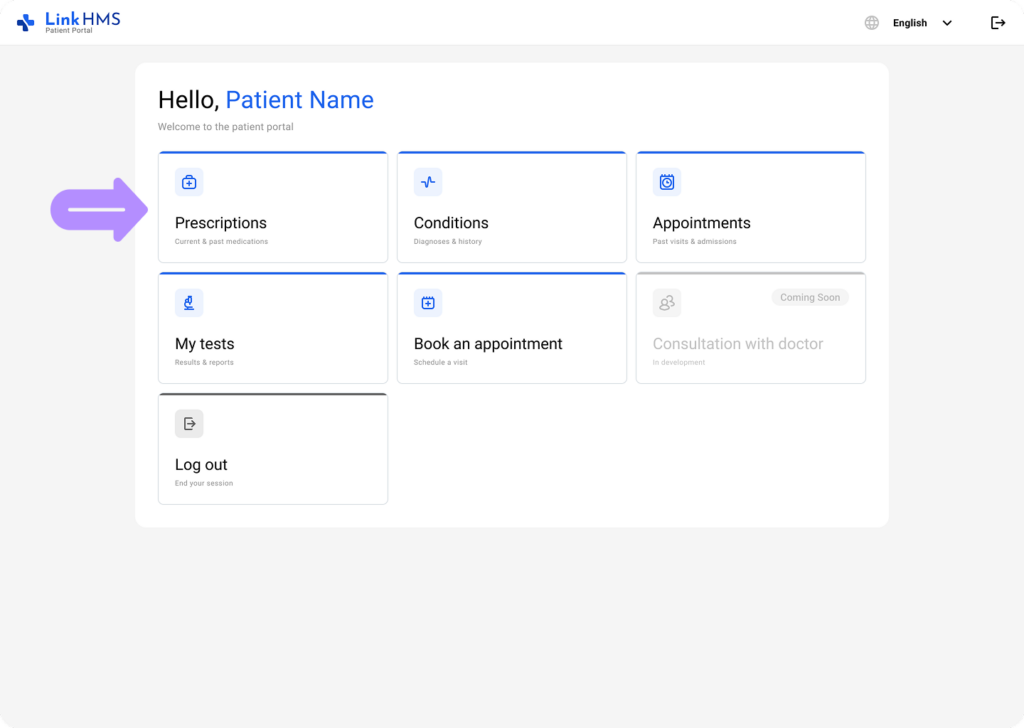Click the Consultation with doctor title
Viewport: 1024px width, 728px height.
click(737, 343)
